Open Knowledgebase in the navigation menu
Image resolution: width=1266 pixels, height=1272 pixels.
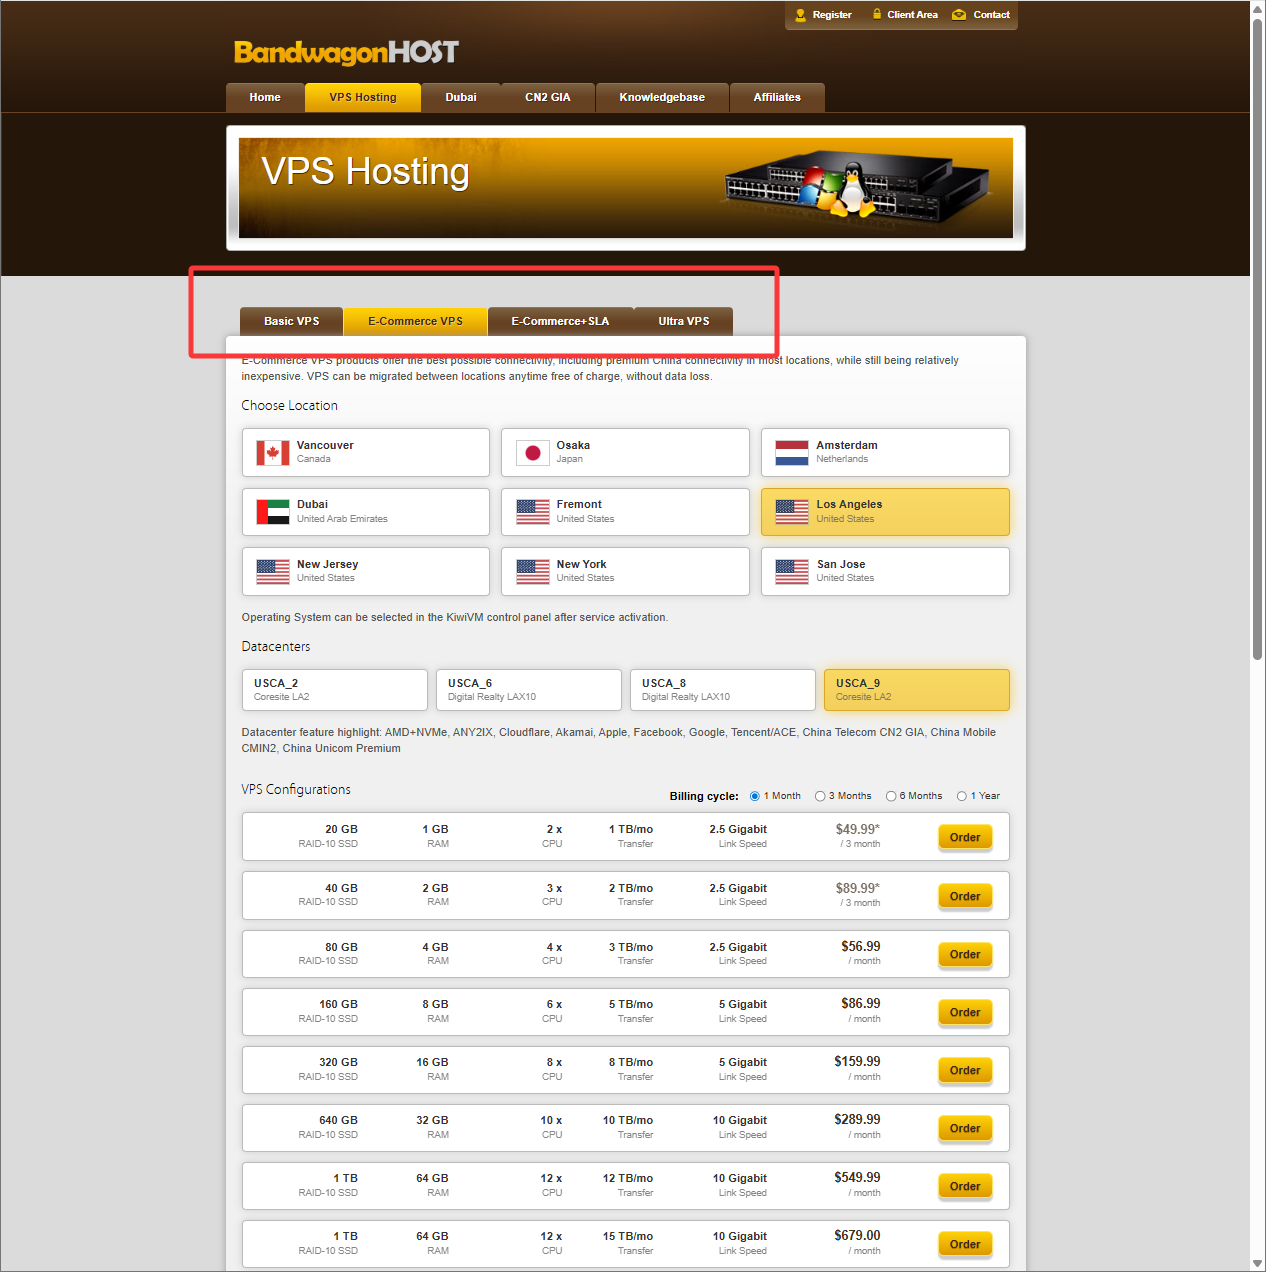click(x=661, y=98)
